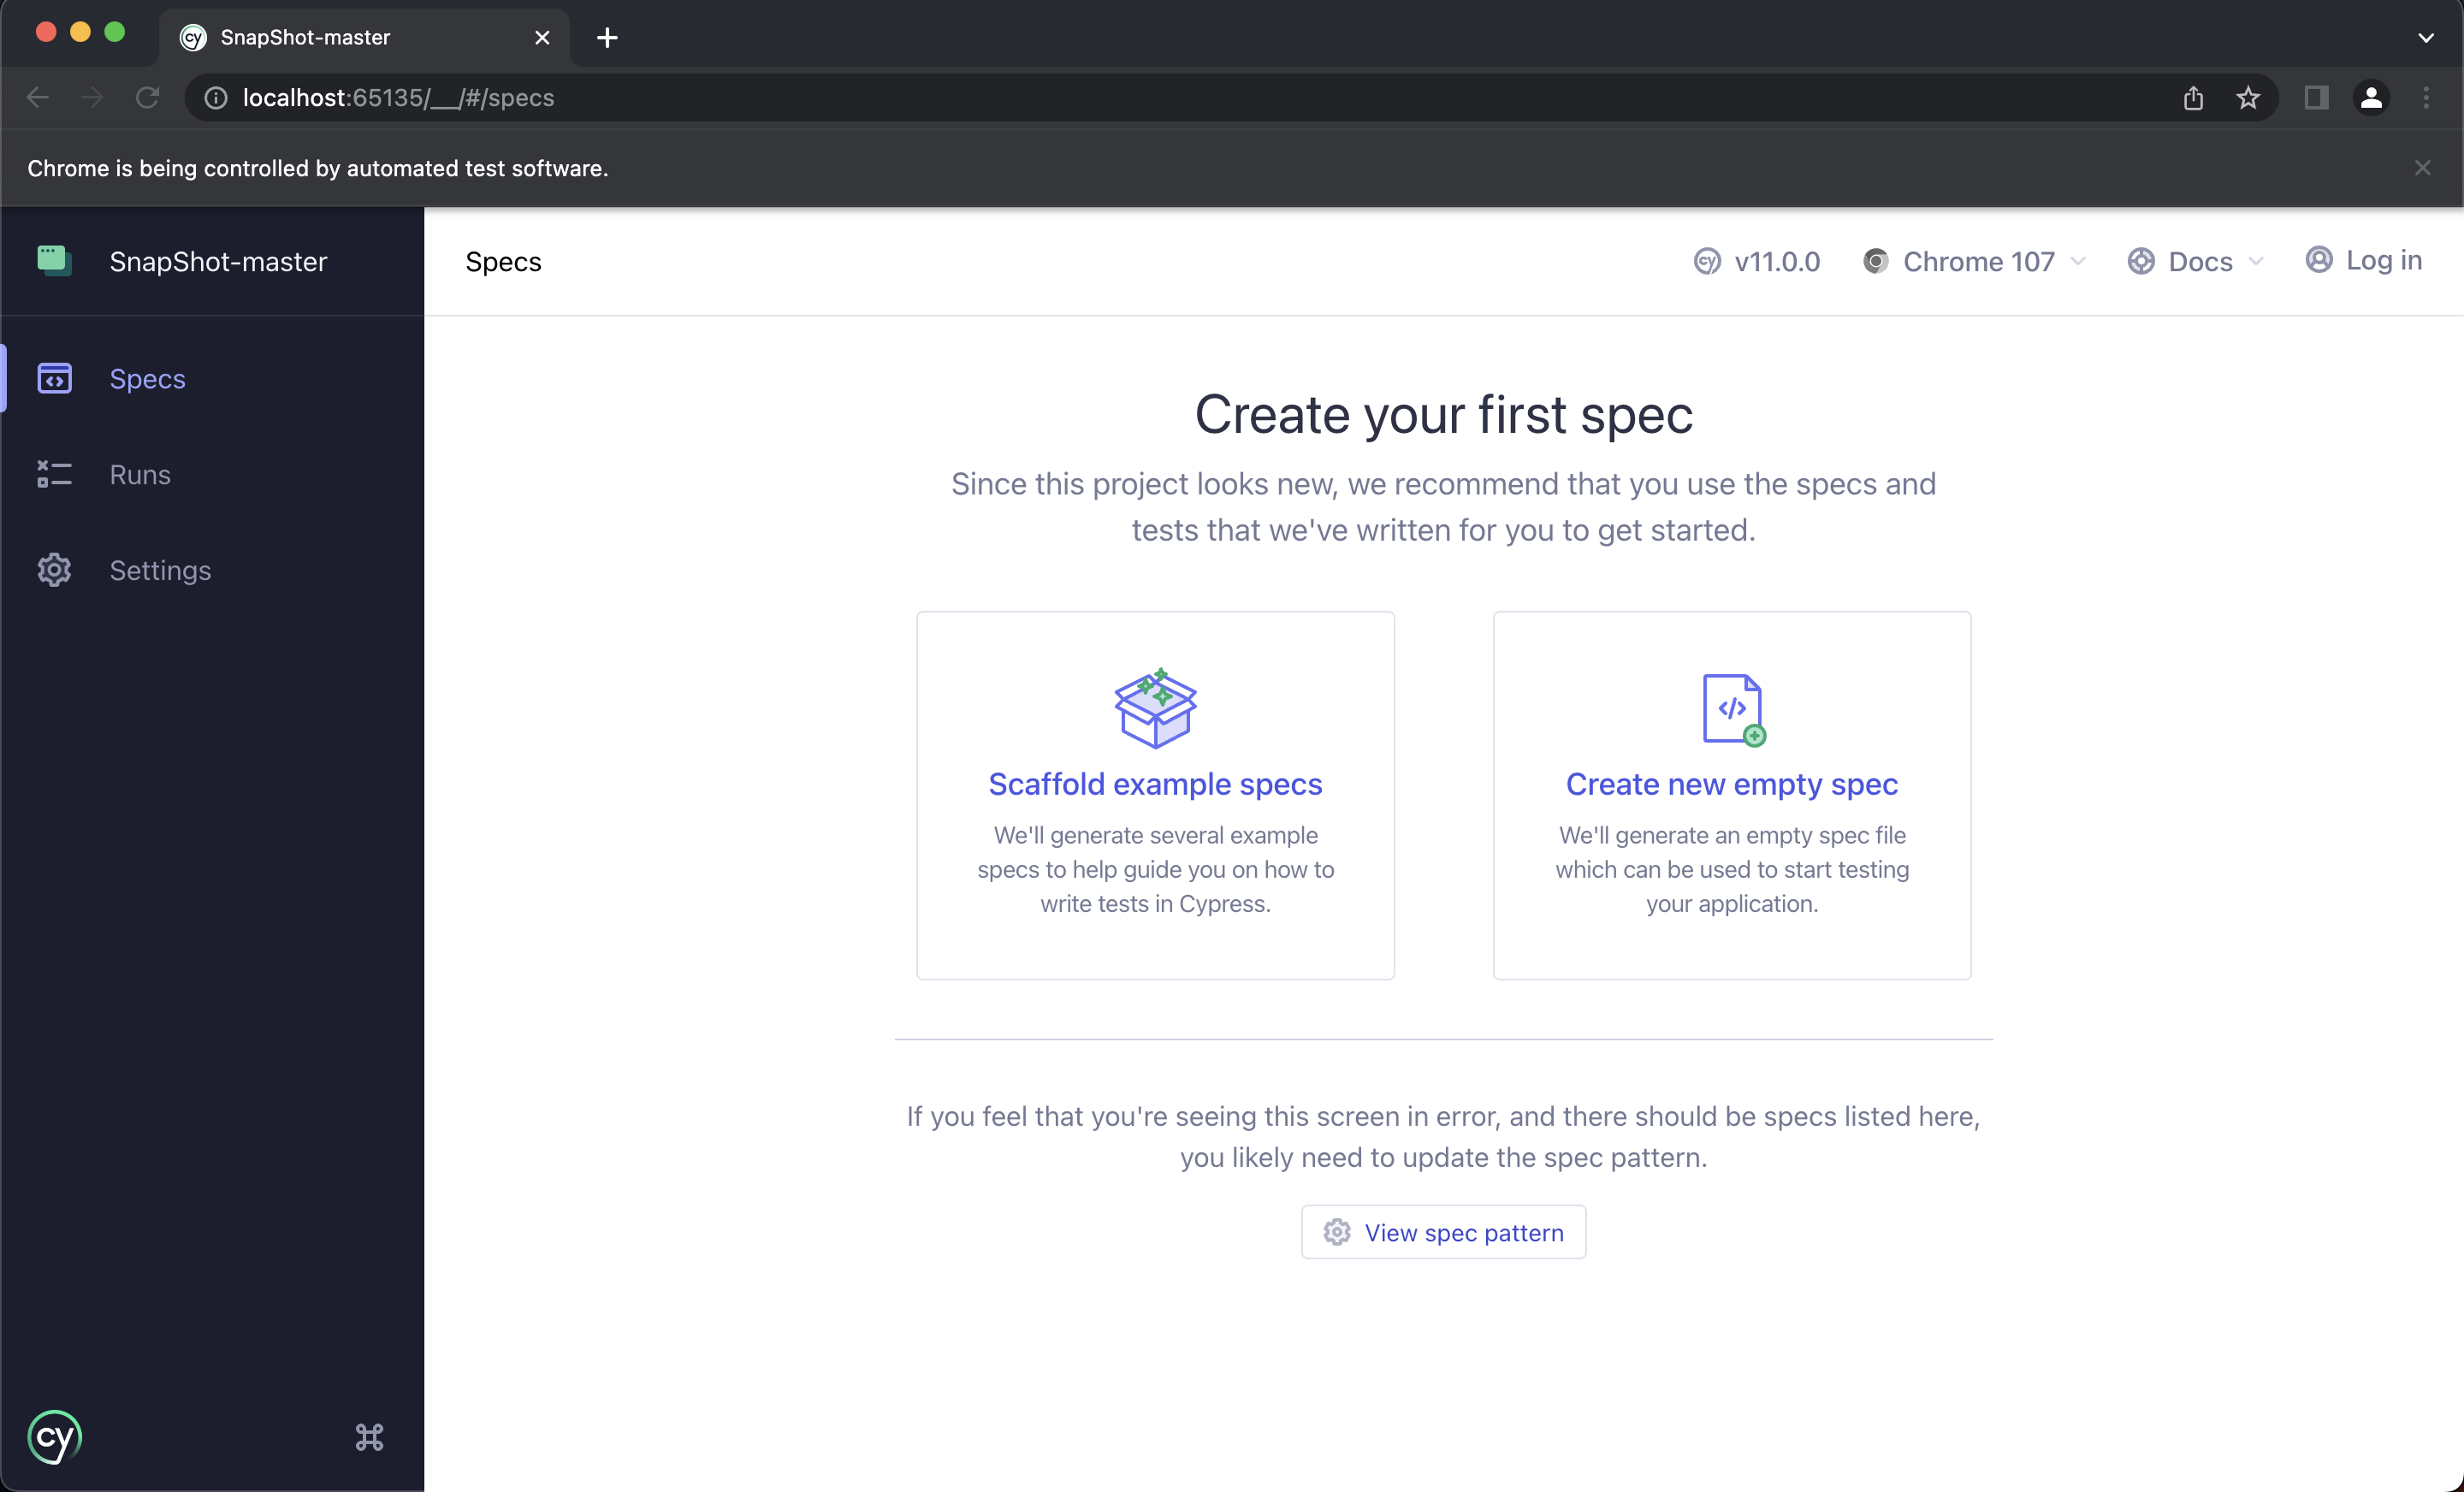Click the View spec pattern gear icon
Screen dimensions: 2464x1492
tap(1337, 1232)
